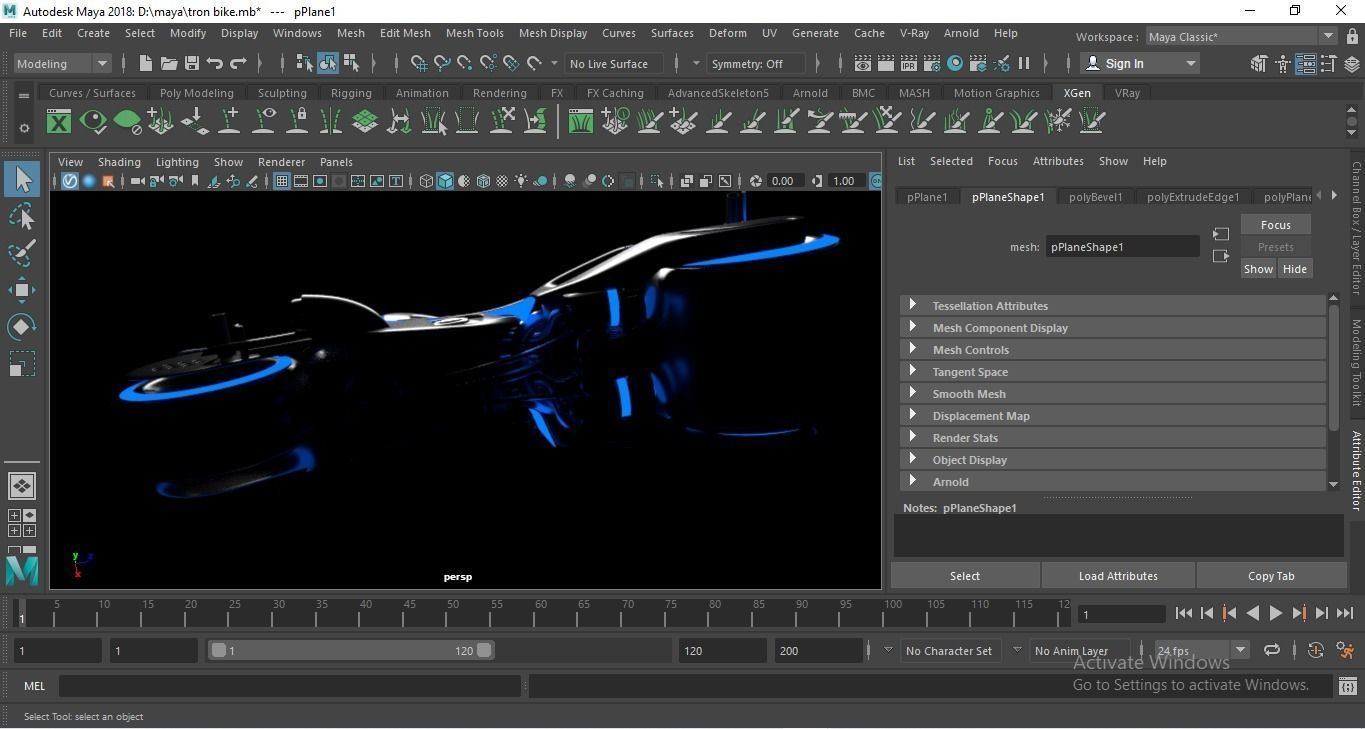Image resolution: width=1365 pixels, height=729 pixels.
Task: Toggle use all lights in viewport
Action: (521, 181)
